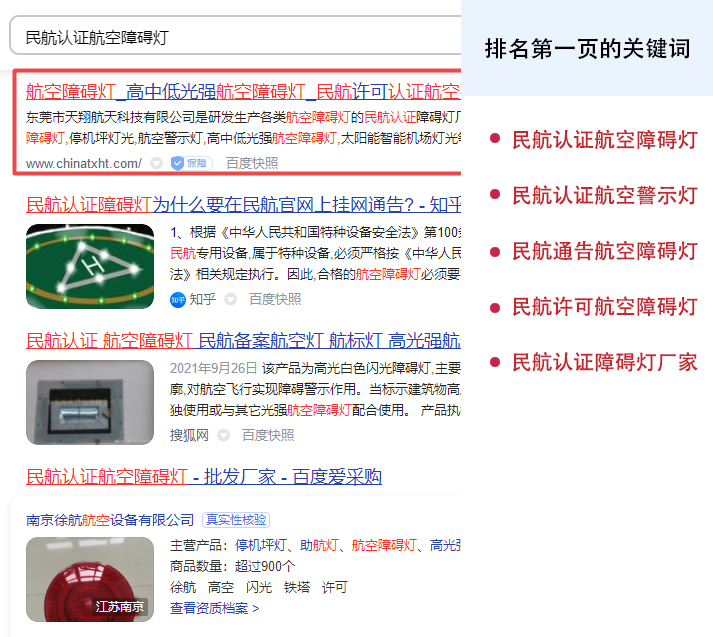Image resolution: width=713 pixels, height=637 pixels.
Task: Expand the dropdown arrow beside 知乎
Action: 231,299
